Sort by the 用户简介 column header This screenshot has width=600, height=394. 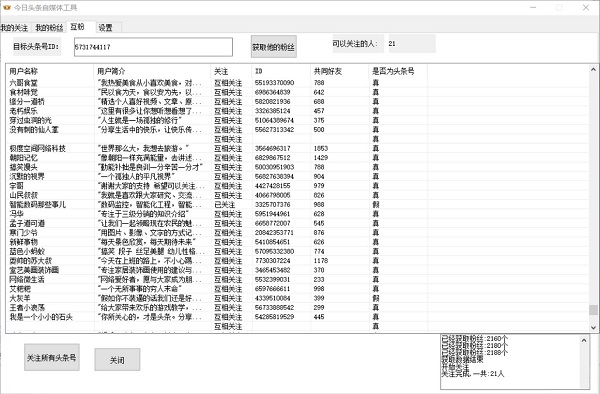pyautogui.click(x=152, y=71)
